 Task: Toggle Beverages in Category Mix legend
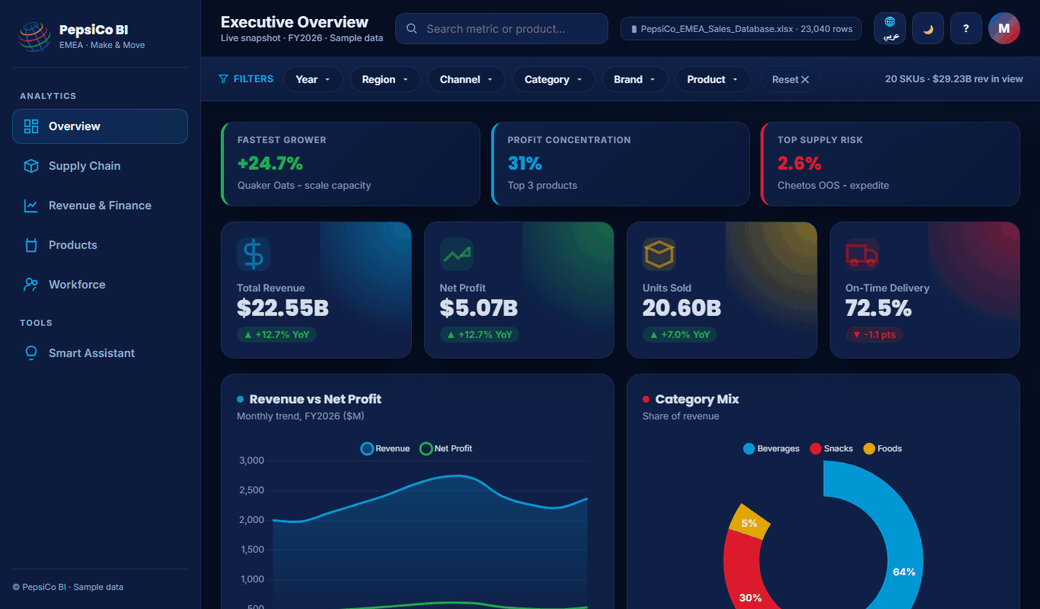[x=771, y=448]
